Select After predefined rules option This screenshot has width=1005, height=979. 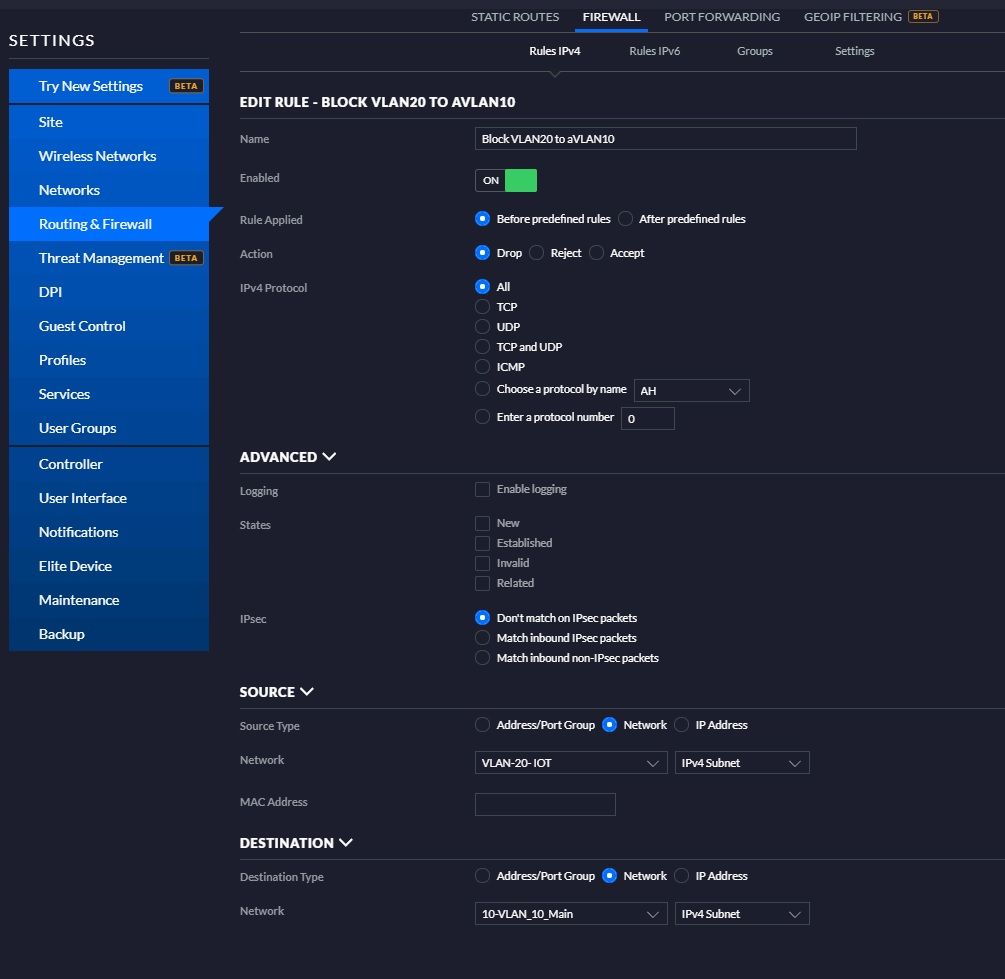[626, 219]
